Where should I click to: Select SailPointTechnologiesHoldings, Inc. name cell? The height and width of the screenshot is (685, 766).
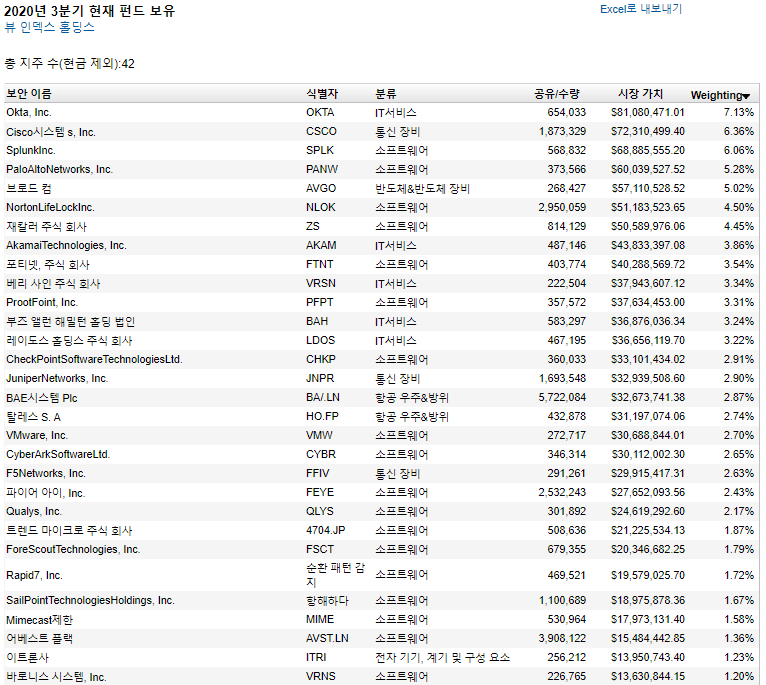point(90,600)
